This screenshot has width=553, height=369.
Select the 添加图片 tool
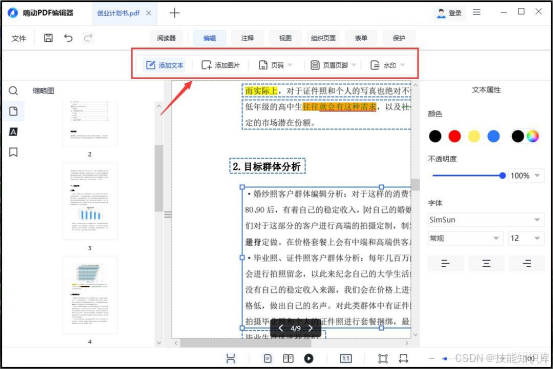pos(221,65)
